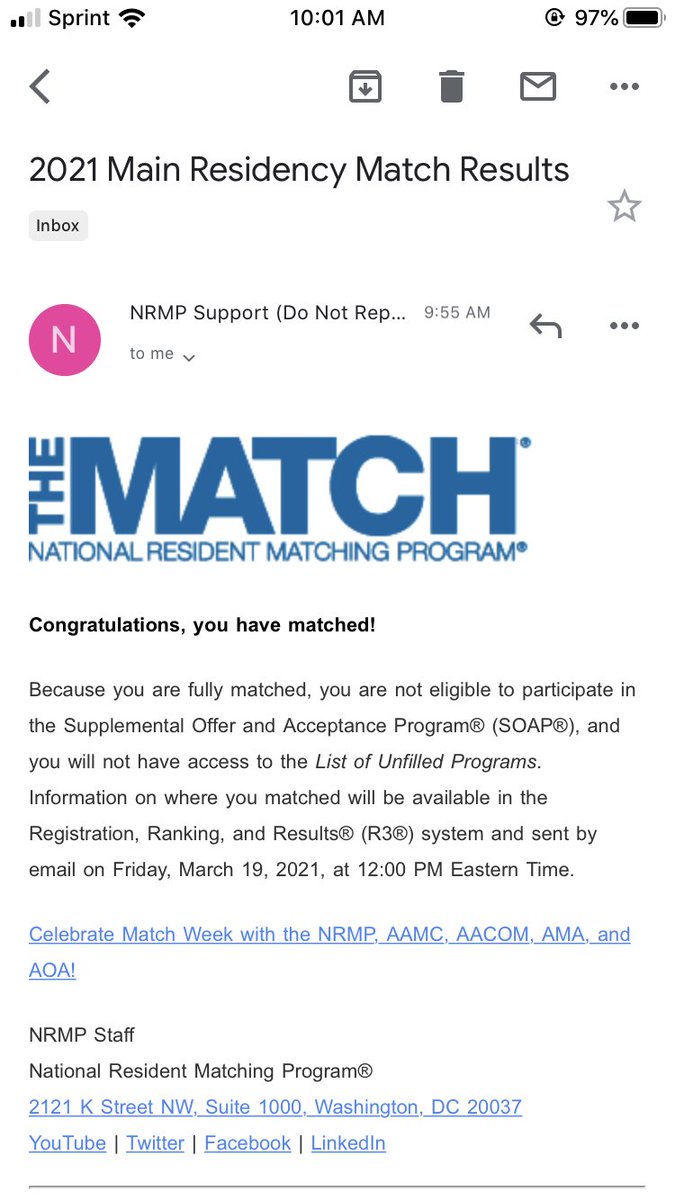The height and width of the screenshot is (1200, 675).
Task: Tap the NRMP Support sender name
Action: click(268, 313)
